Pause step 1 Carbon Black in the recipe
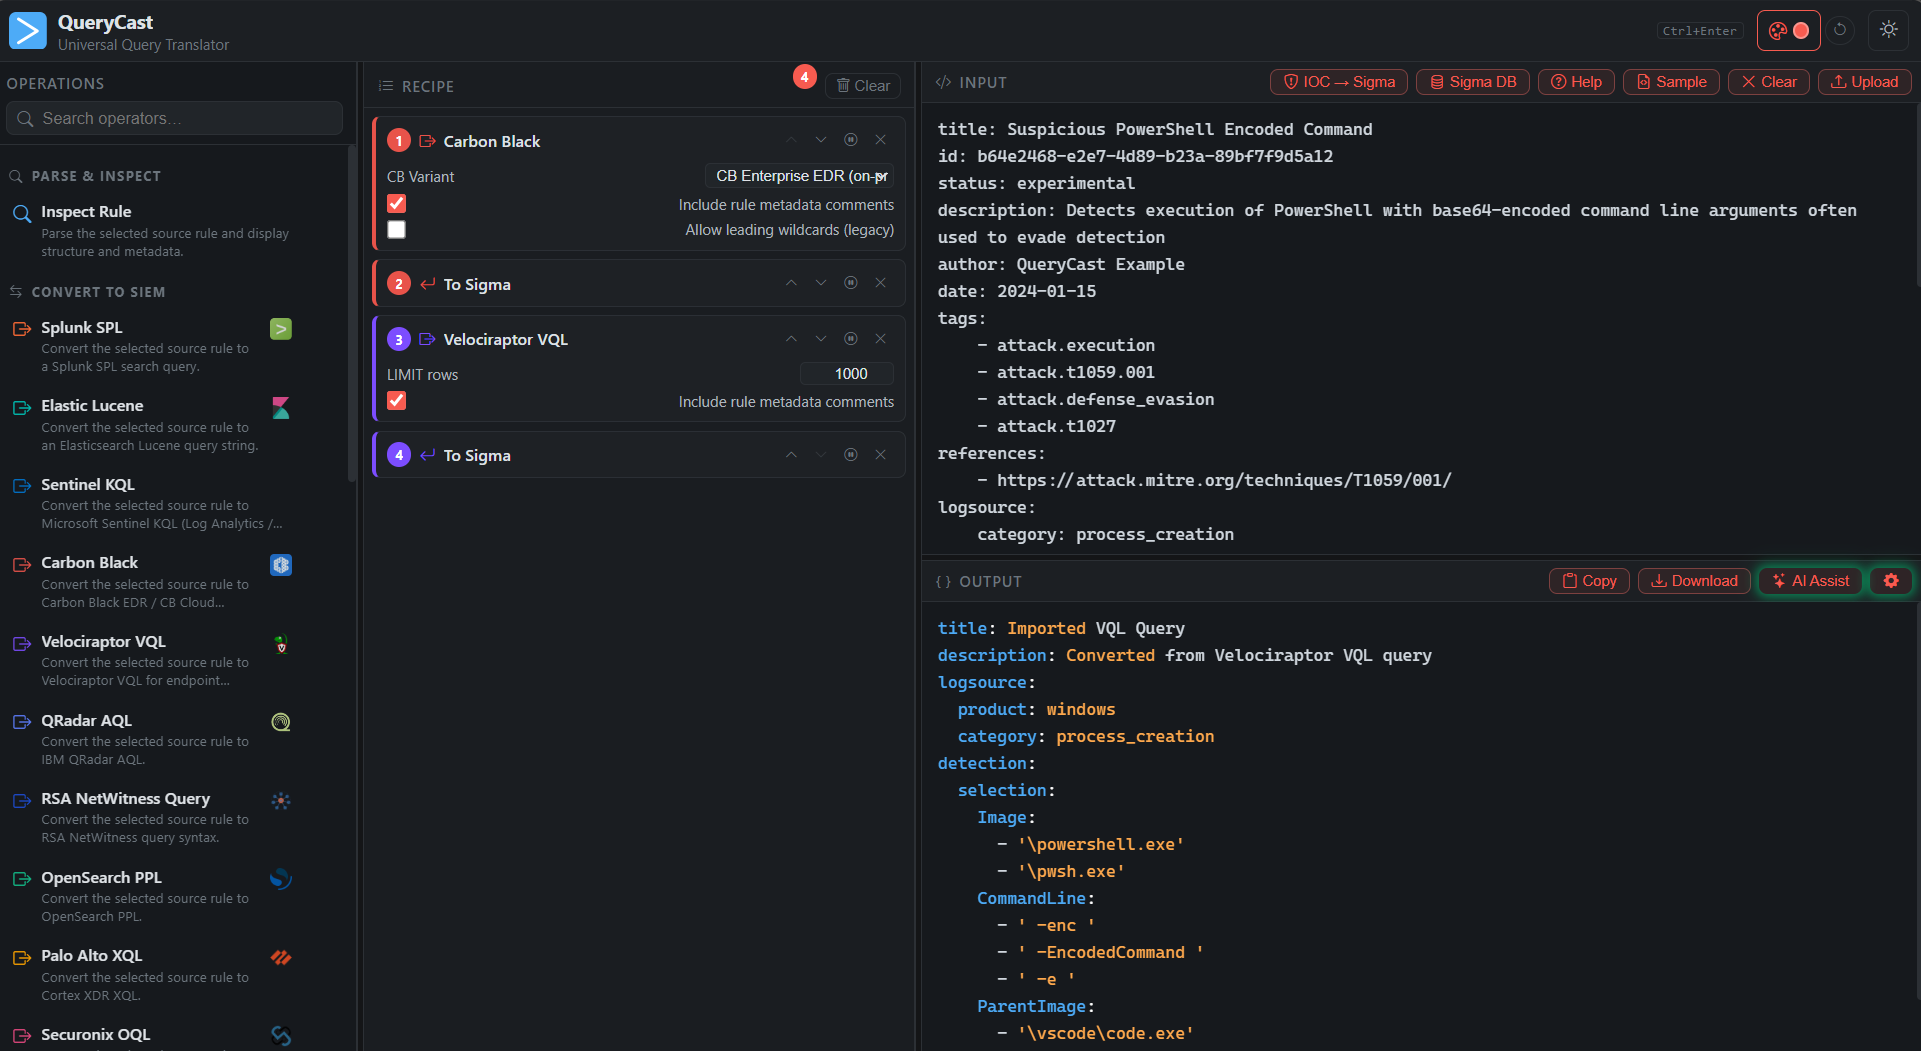 851,140
